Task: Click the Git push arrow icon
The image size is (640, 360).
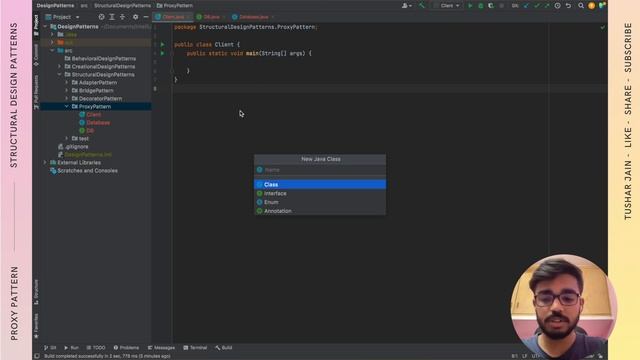Action: [x=547, y=6]
